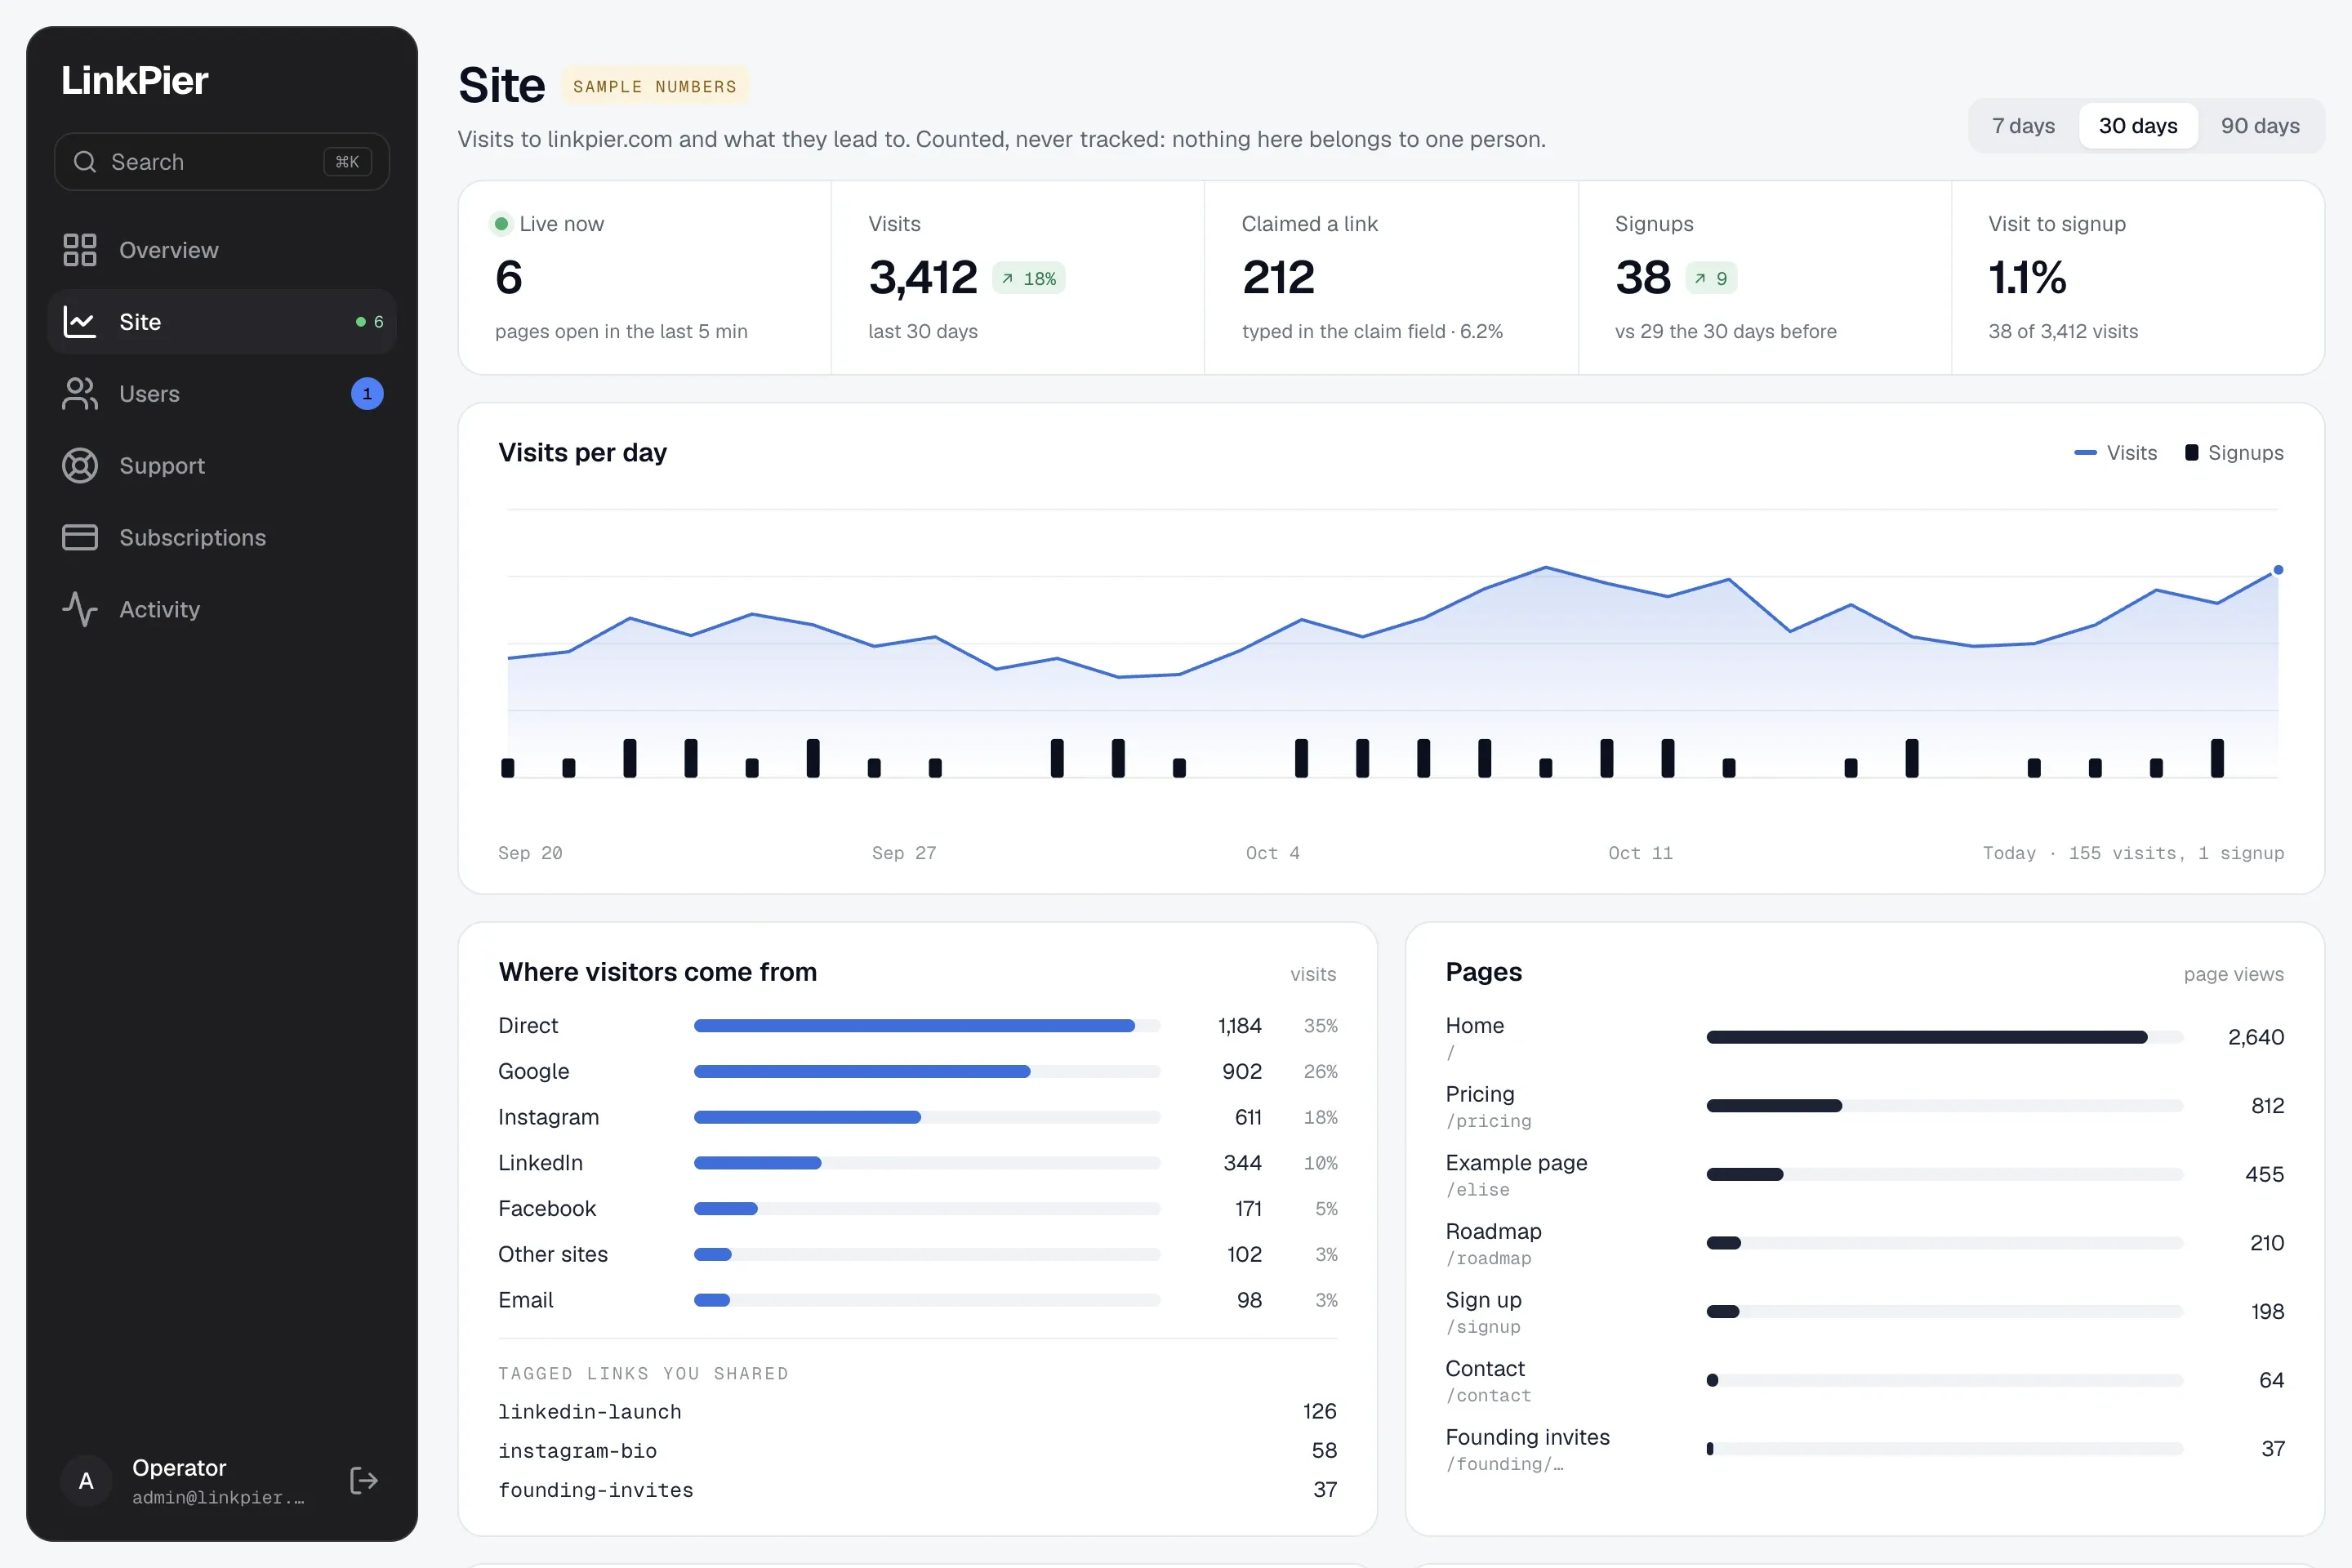The width and height of the screenshot is (2352, 1568).
Task: Click the LinkPier logo
Action: click(135, 80)
